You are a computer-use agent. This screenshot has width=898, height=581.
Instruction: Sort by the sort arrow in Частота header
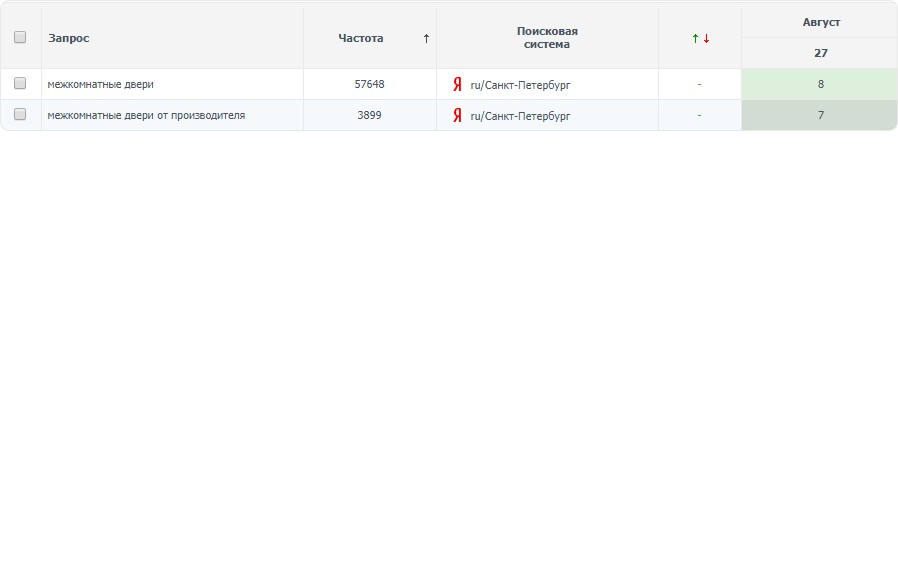coord(426,38)
